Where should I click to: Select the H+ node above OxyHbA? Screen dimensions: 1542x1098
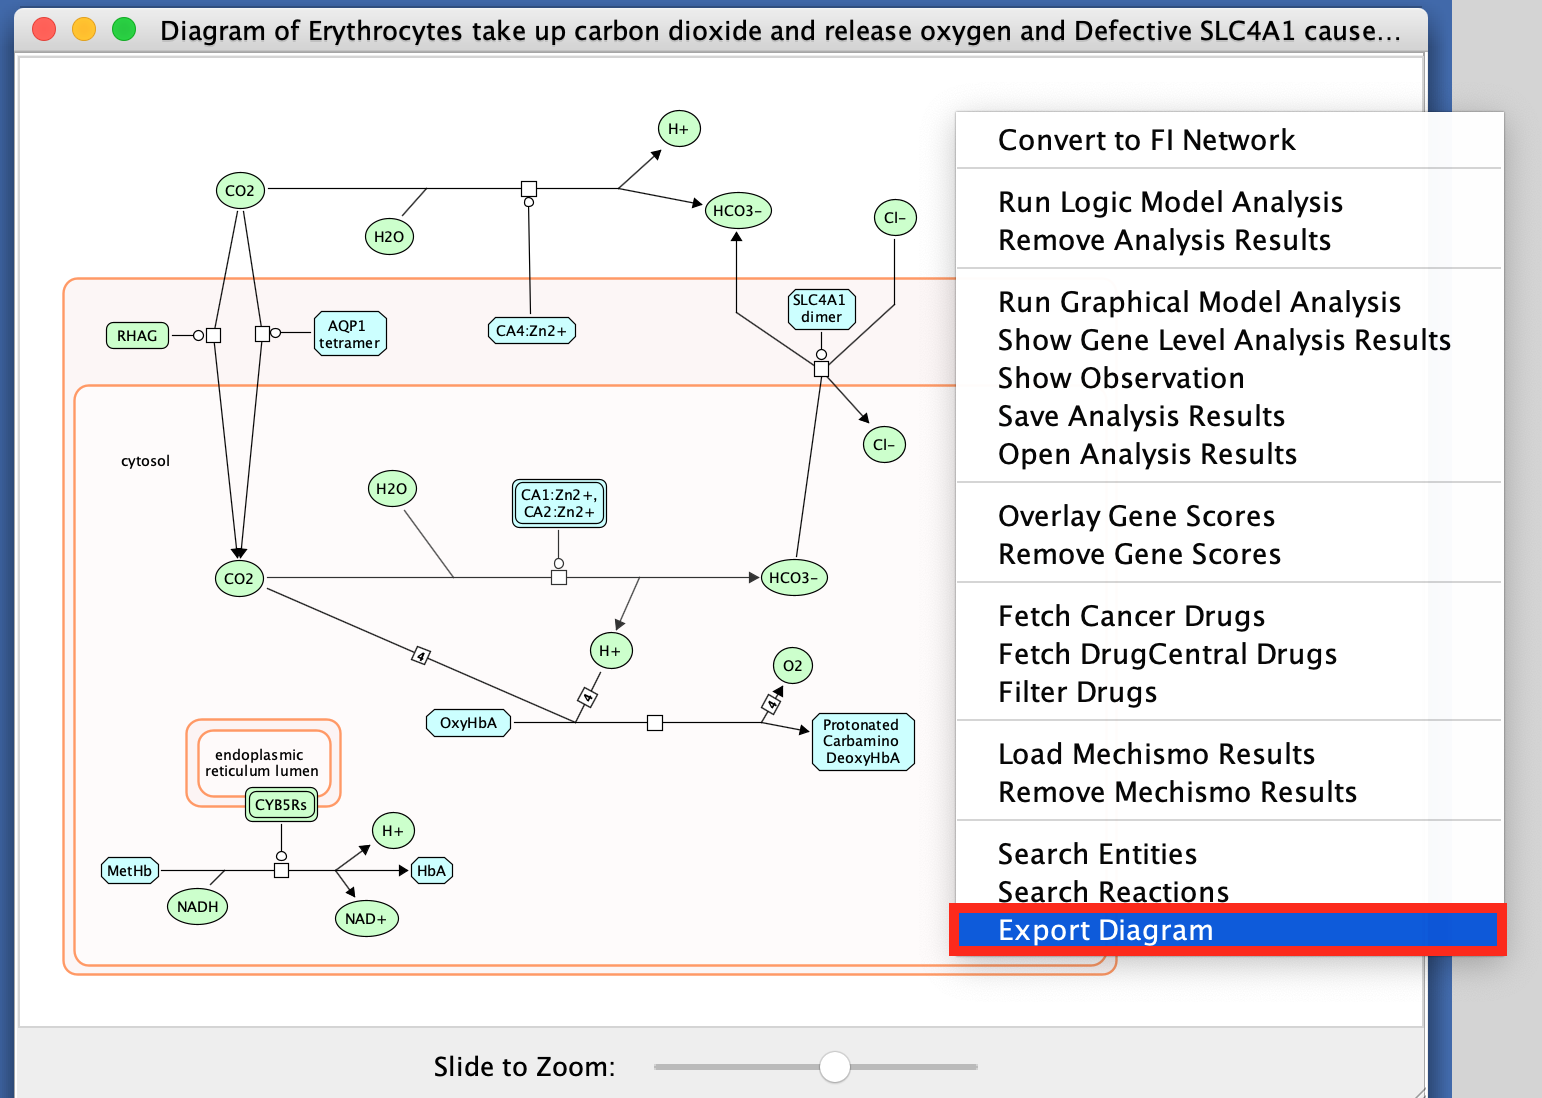(610, 651)
